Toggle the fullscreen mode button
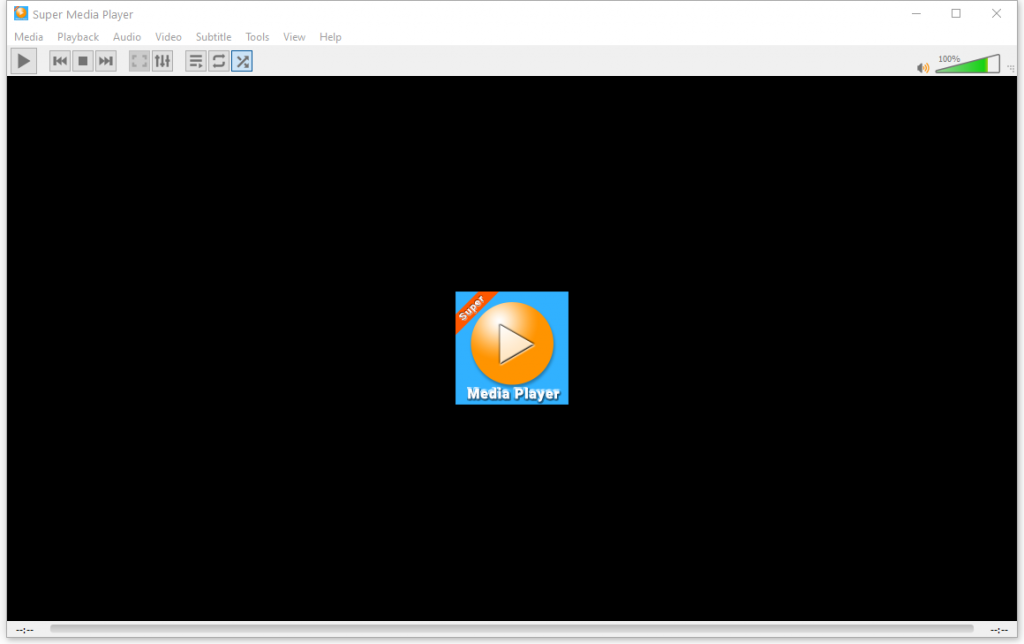This screenshot has width=1024, height=644. (x=138, y=60)
